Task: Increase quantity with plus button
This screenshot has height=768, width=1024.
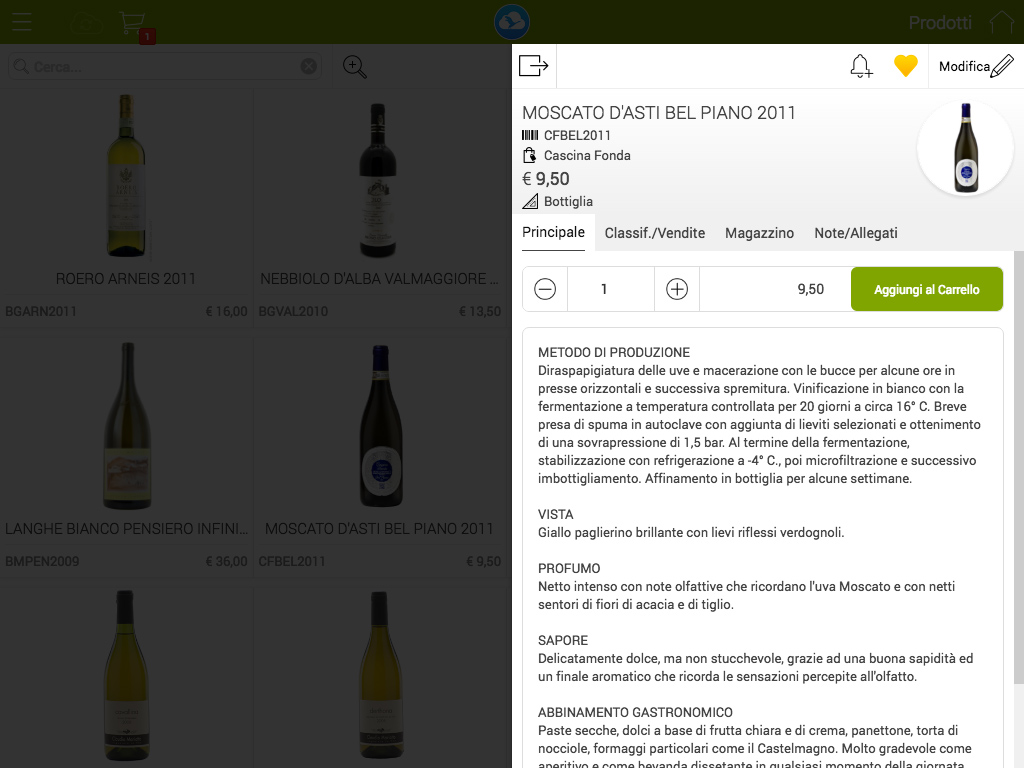Action: click(x=677, y=289)
